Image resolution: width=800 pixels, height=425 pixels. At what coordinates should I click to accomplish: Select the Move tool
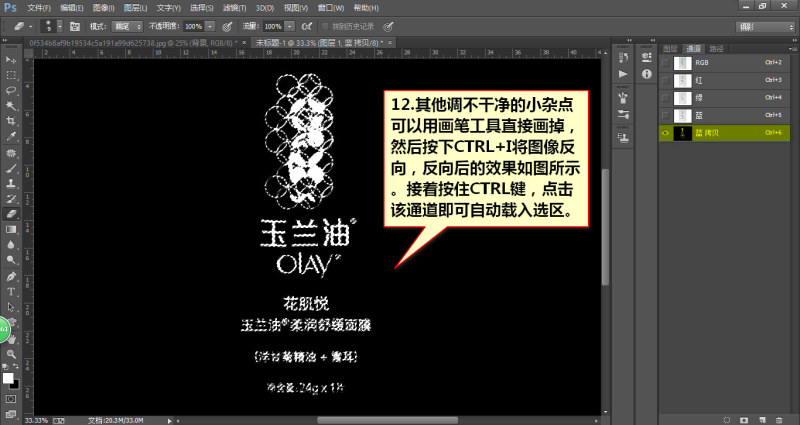click(11, 60)
